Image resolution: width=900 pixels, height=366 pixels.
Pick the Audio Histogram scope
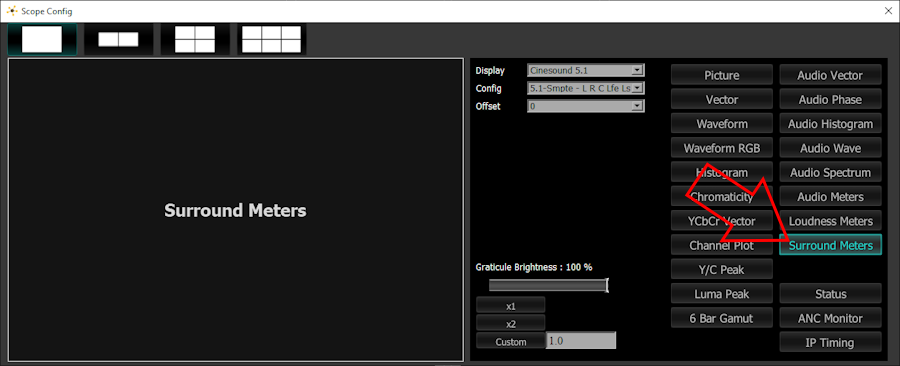(830, 124)
